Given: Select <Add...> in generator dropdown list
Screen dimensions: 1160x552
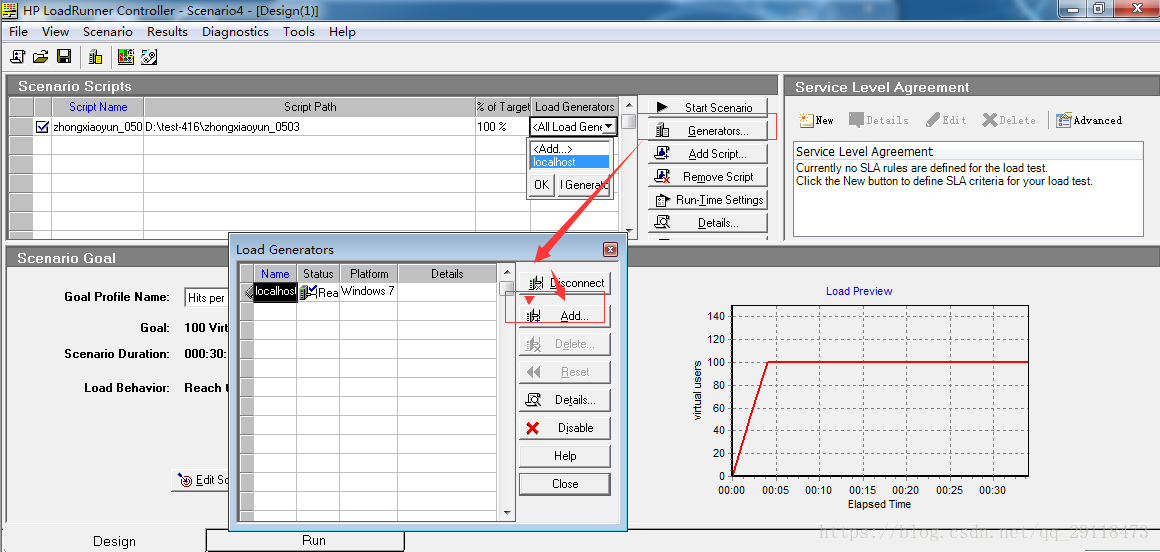Looking at the screenshot, I should [x=570, y=149].
